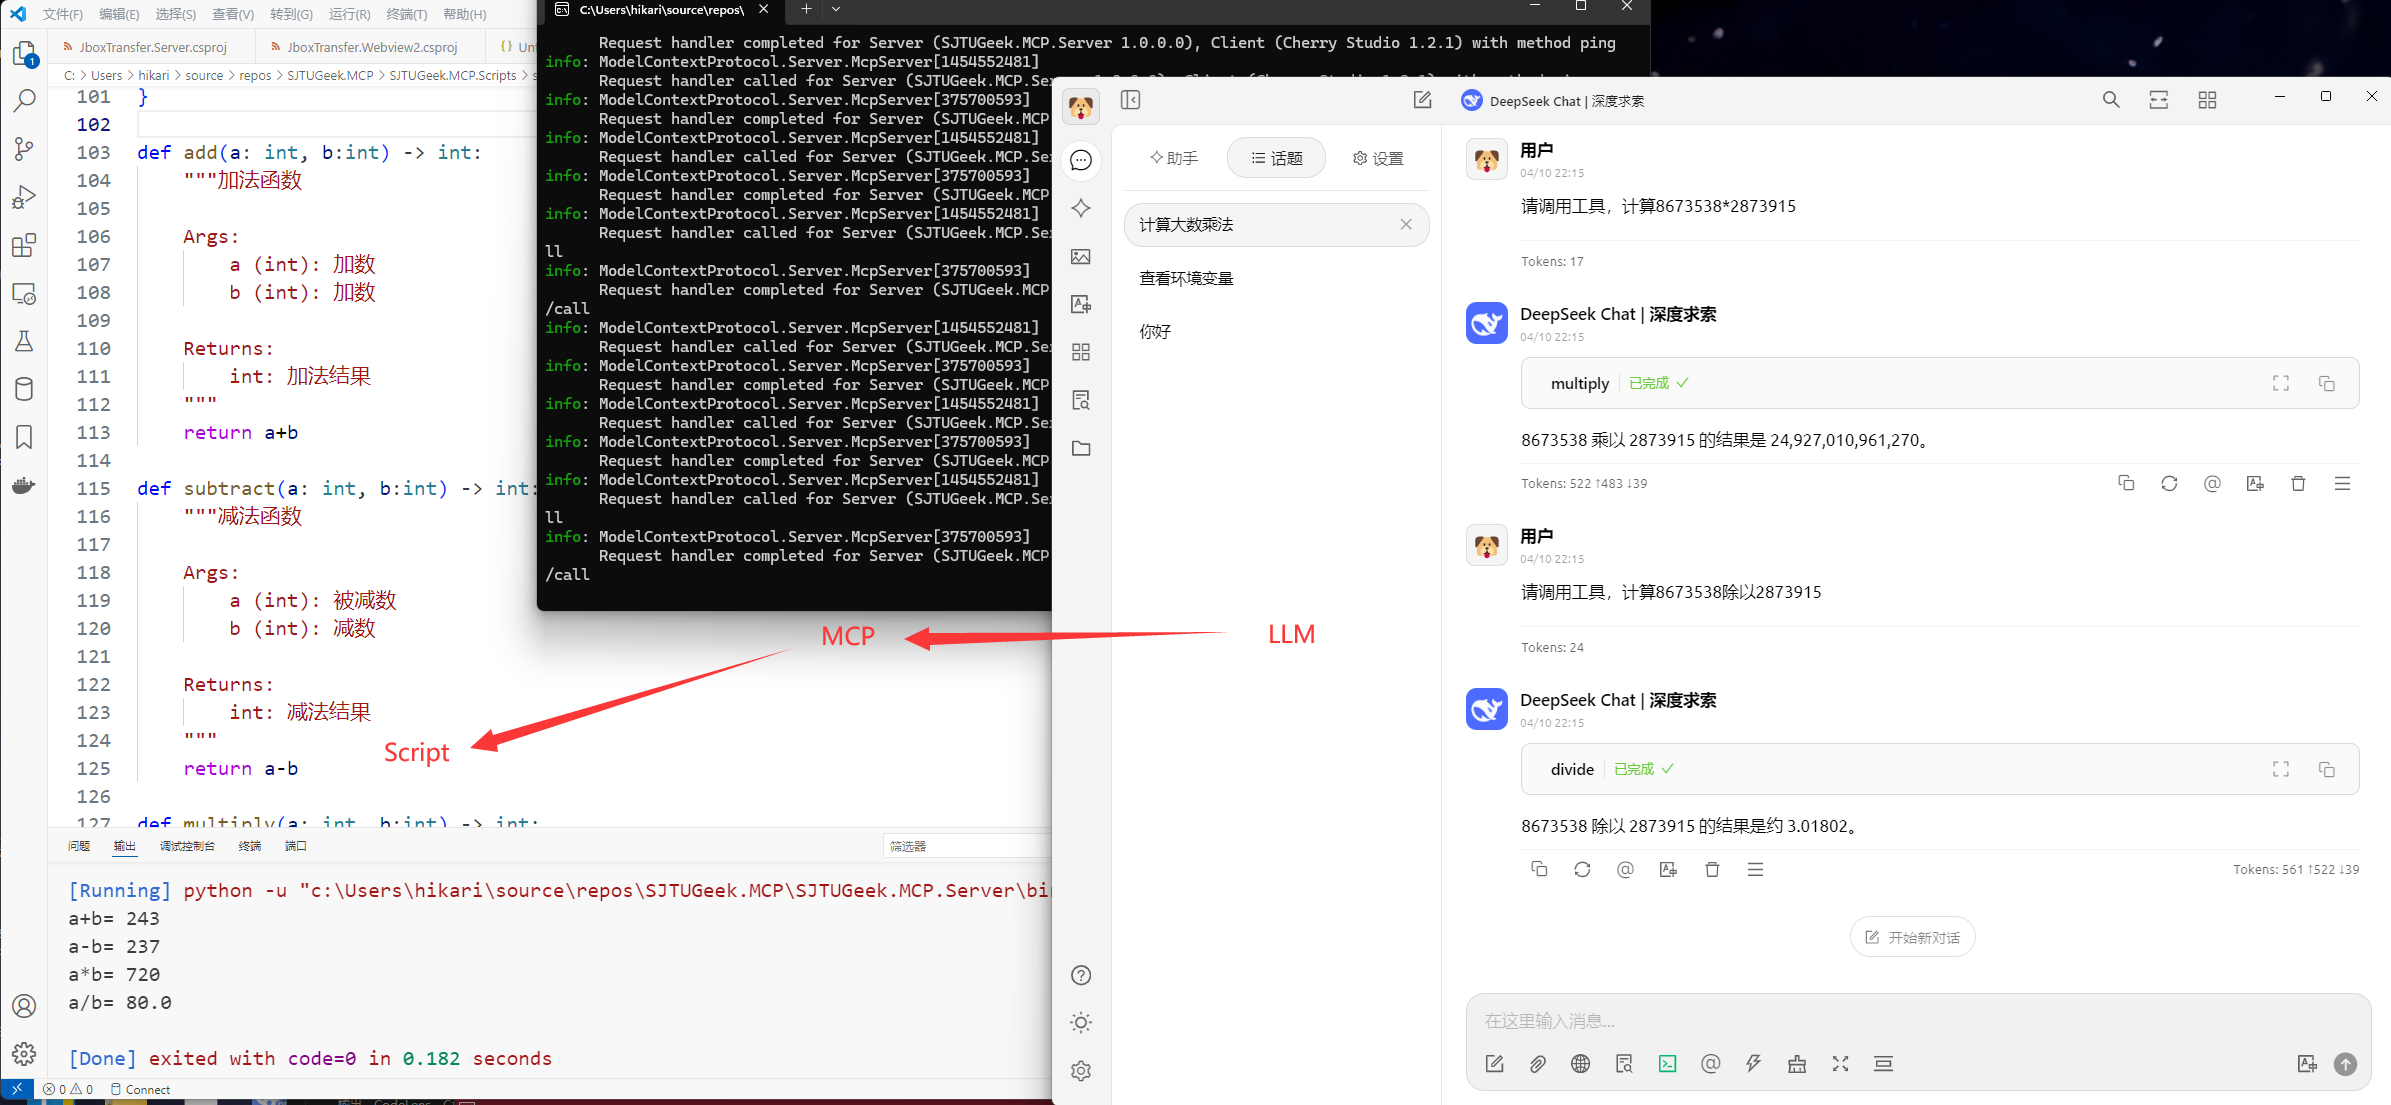
Task: Click the @ mention model icon in input bar
Action: 1711,1064
